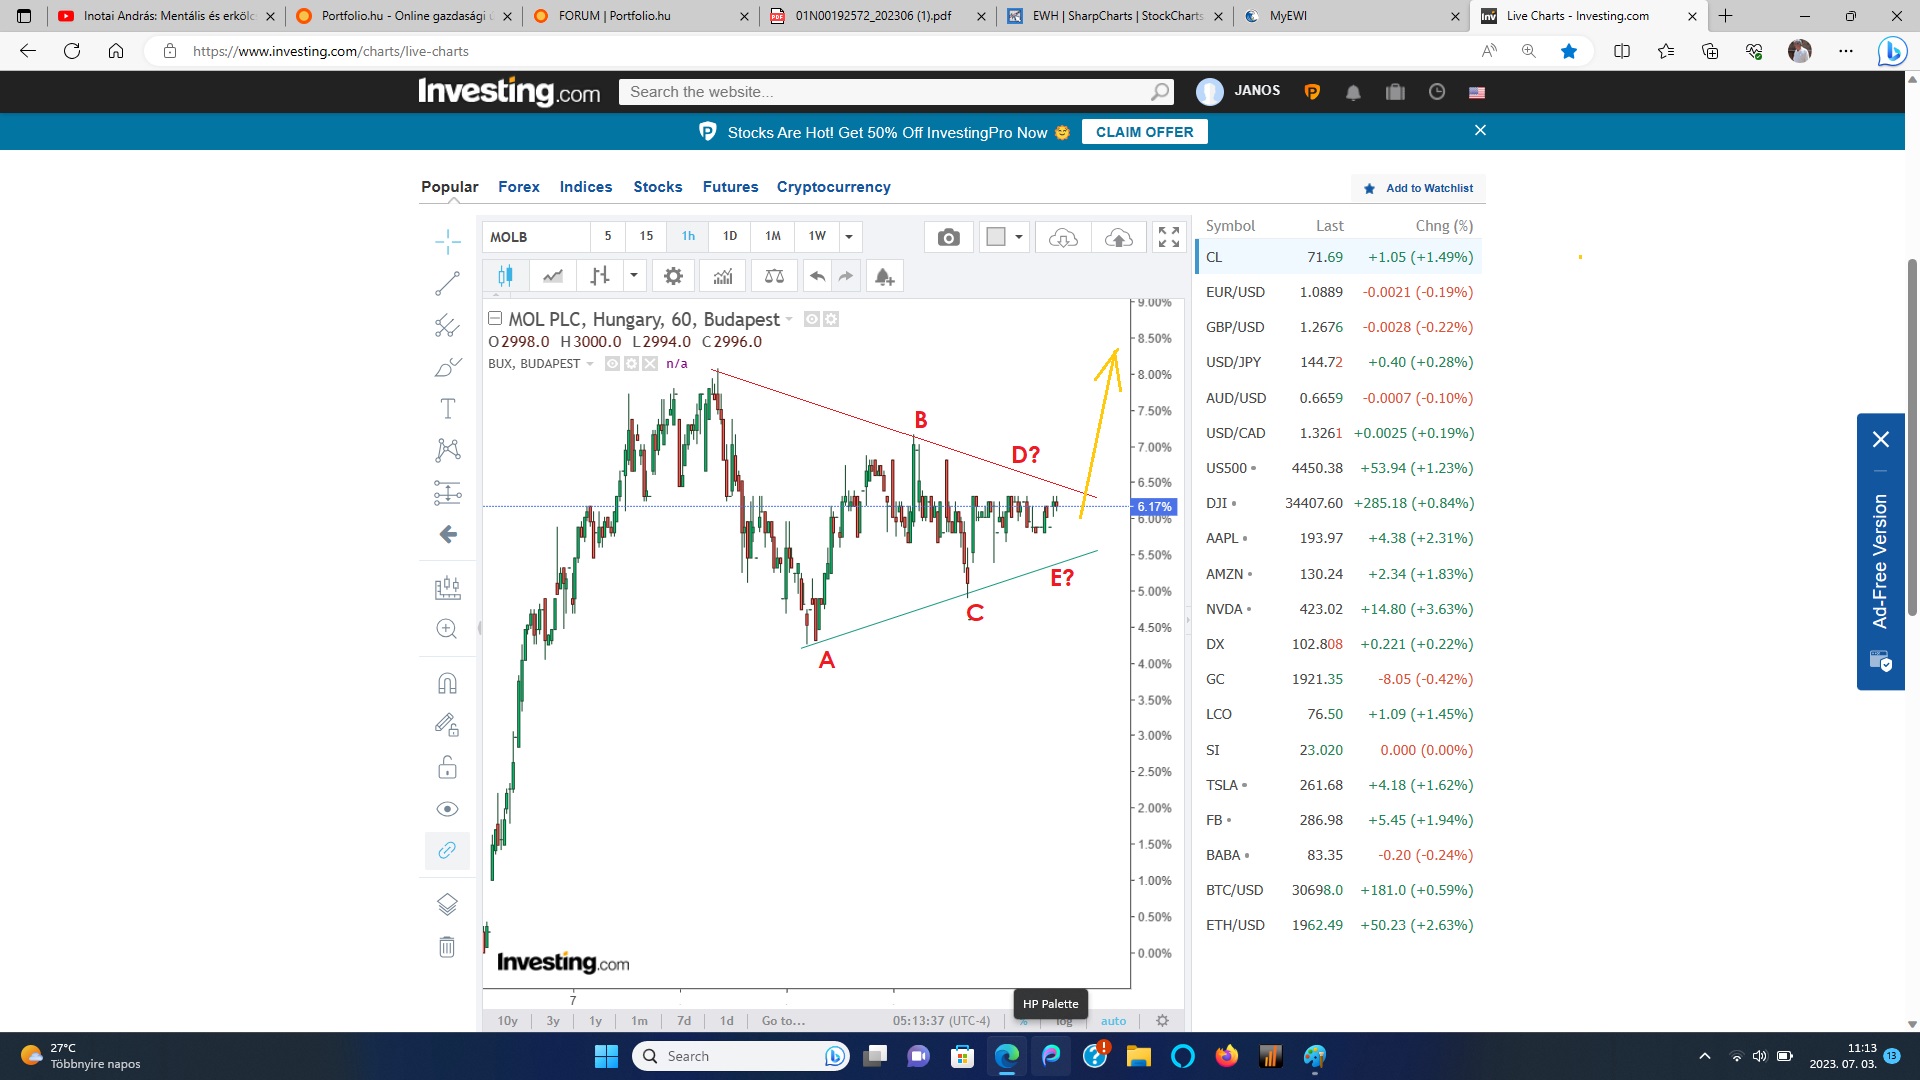Switch to 15 minute interval
The height and width of the screenshot is (1080, 1920).
pos(646,237)
